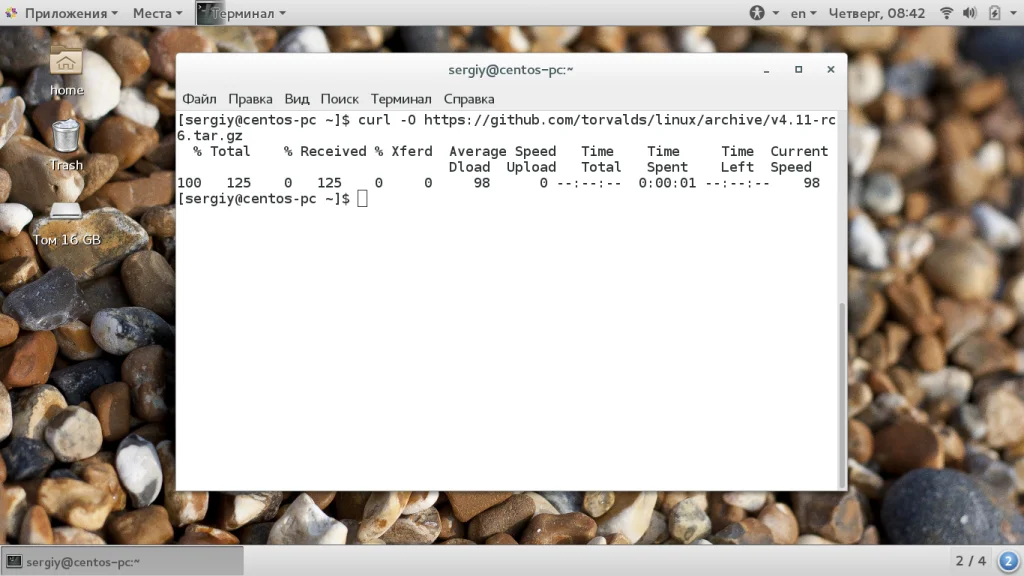Image resolution: width=1024 pixels, height=576 pixels.
Task: Click the accessibility icon in top panel
Action: tap(757, 13)
